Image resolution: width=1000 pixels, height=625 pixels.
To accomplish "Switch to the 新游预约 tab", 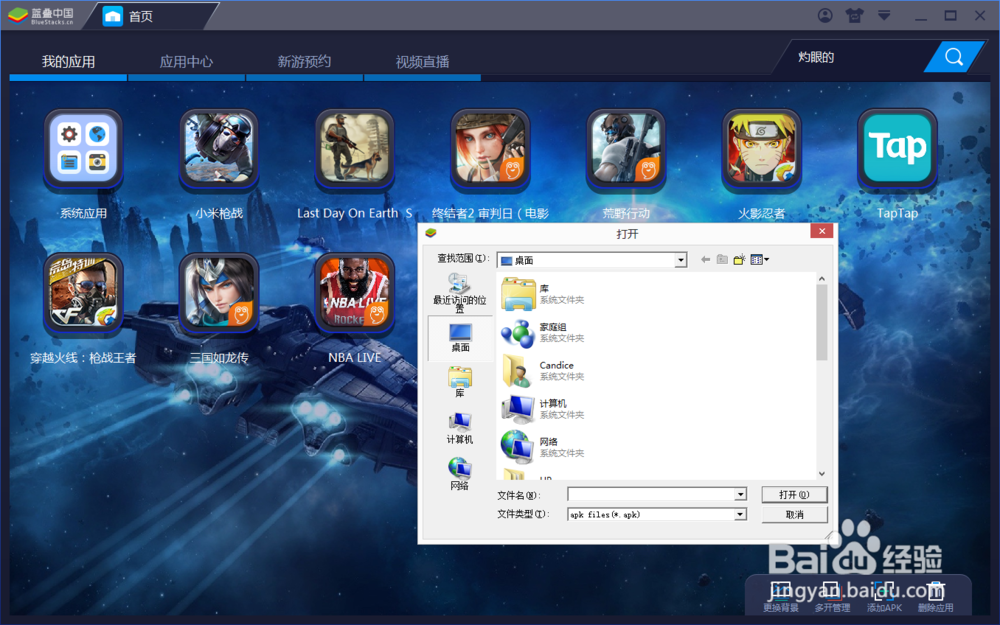I will pos(304,62).
